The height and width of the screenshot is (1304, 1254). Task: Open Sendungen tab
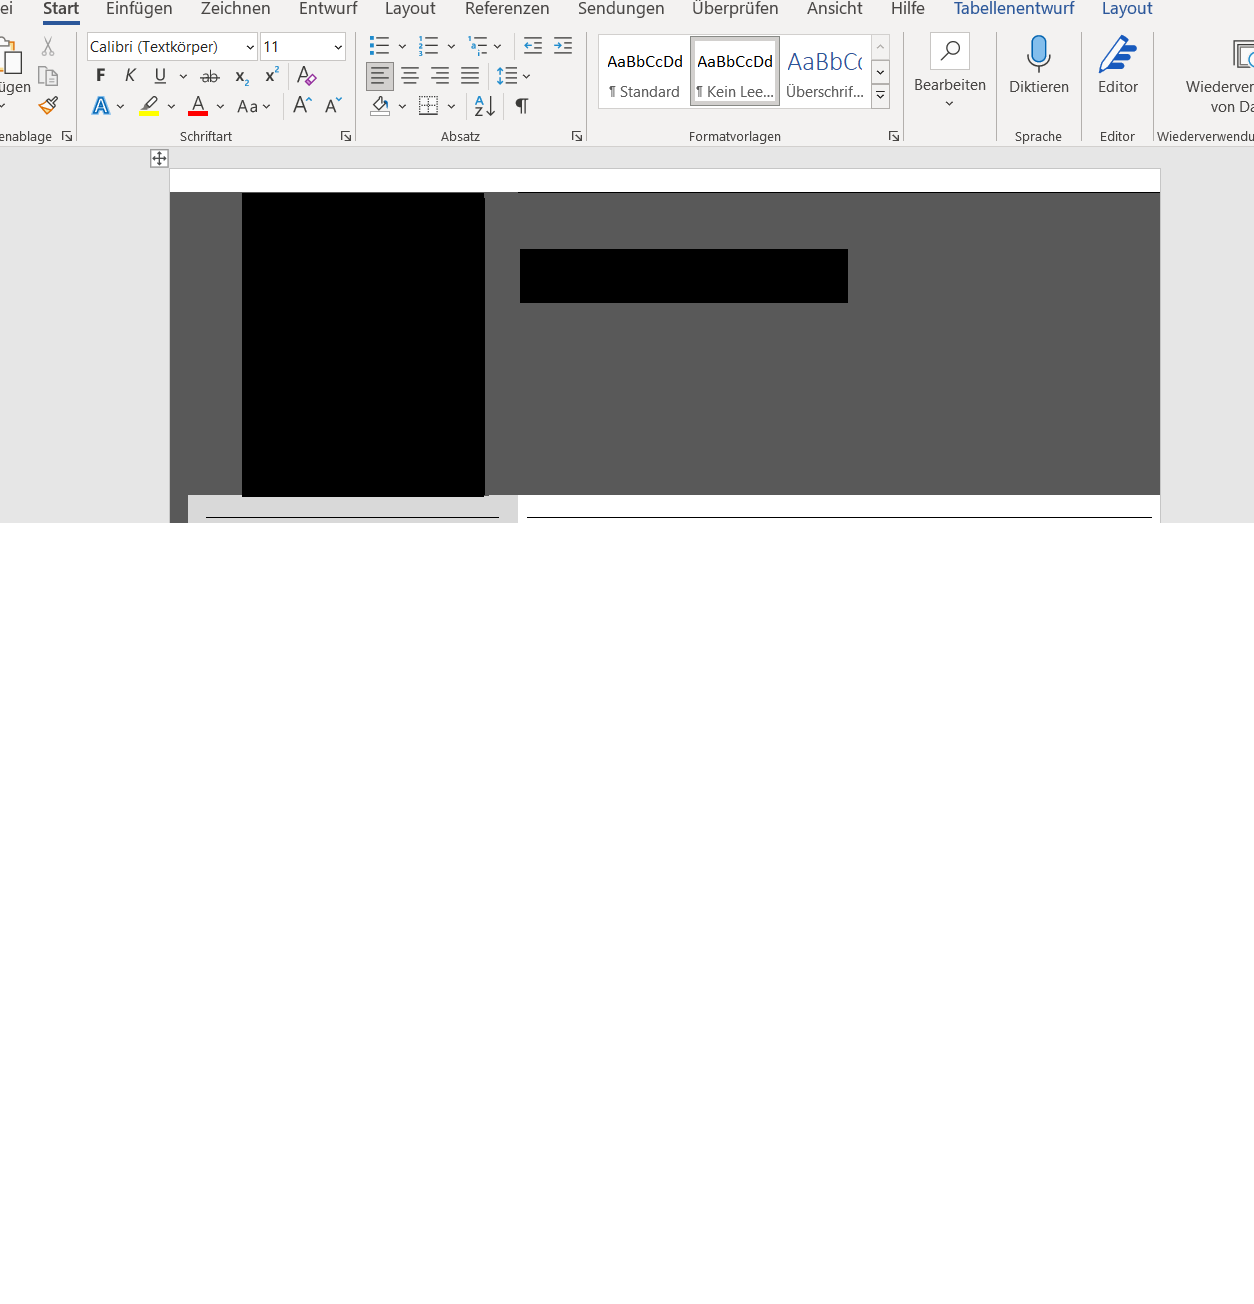point(621,9)
